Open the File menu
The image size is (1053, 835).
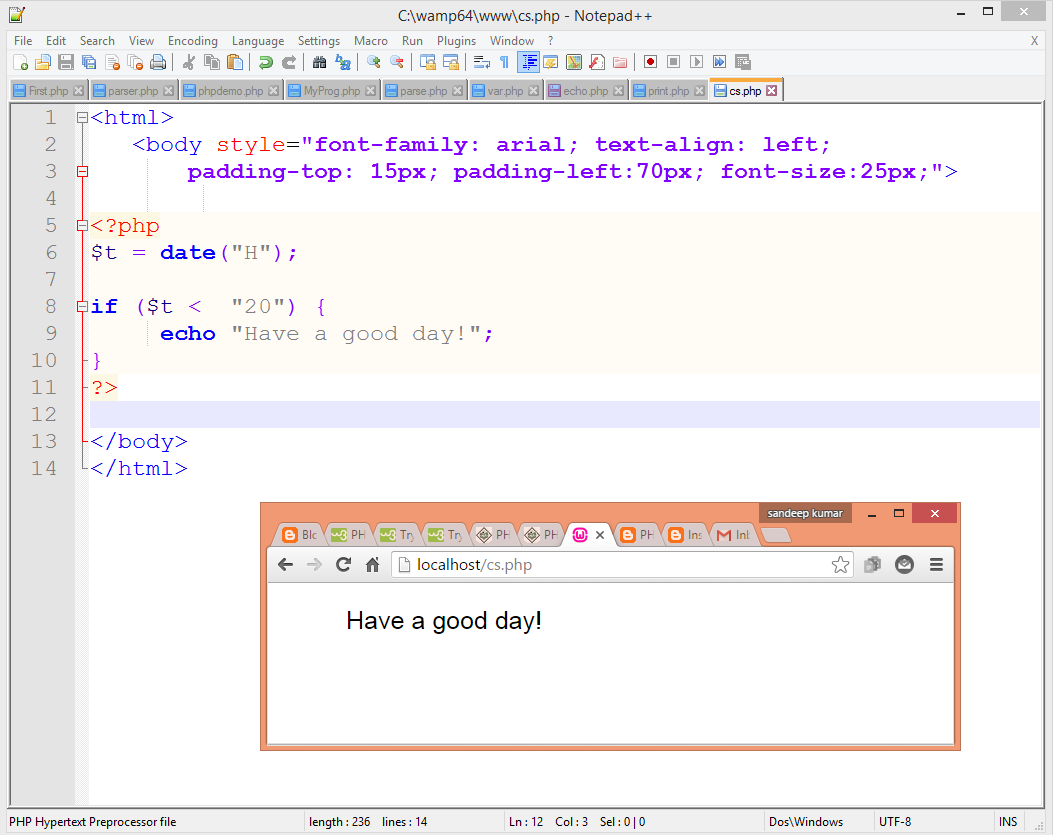tap(23, 41)
